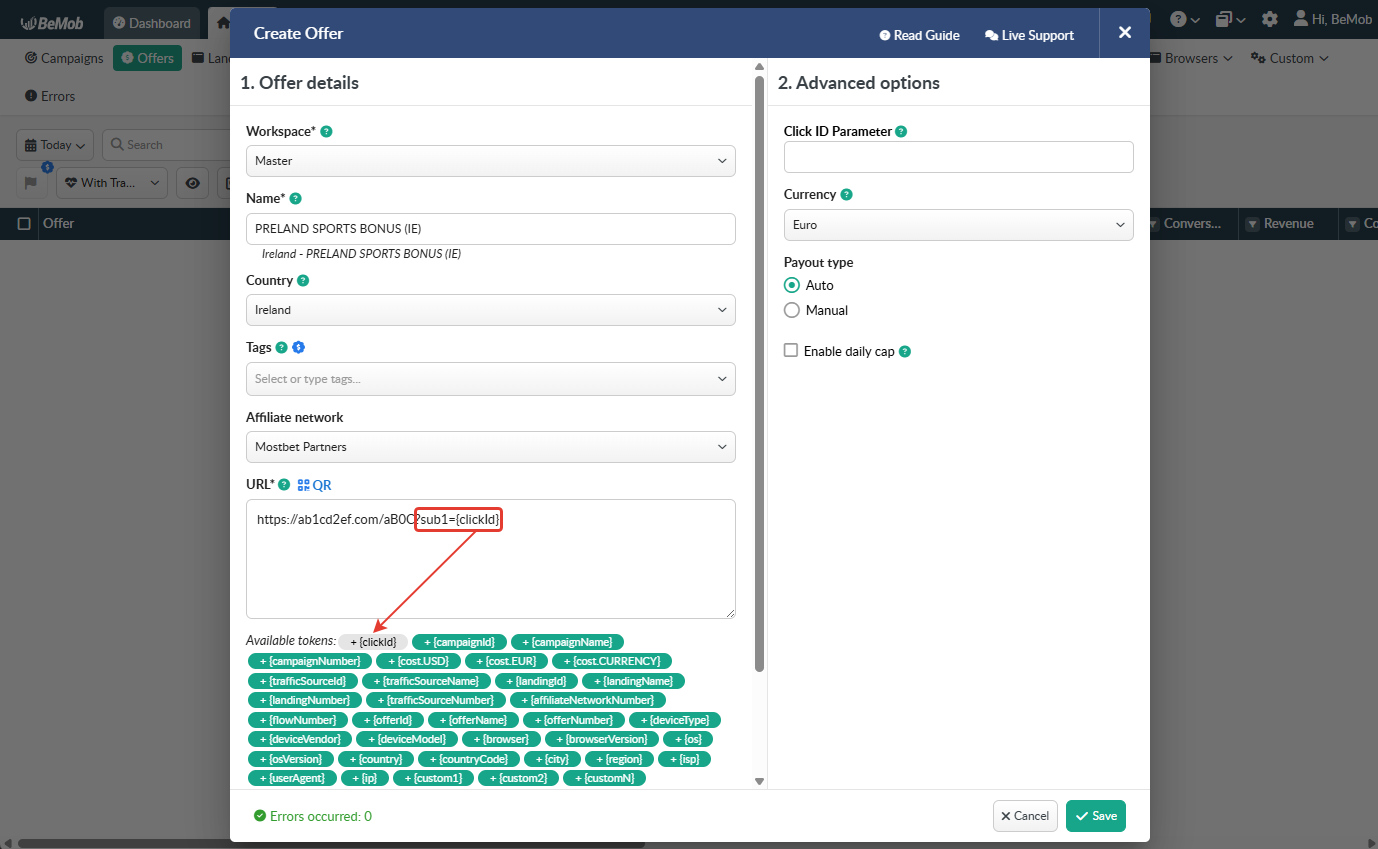Open the Country dropdown showing Ireland
Image resolution: width=1378 pixels, height=849 pixels.
tap(490, 310)
